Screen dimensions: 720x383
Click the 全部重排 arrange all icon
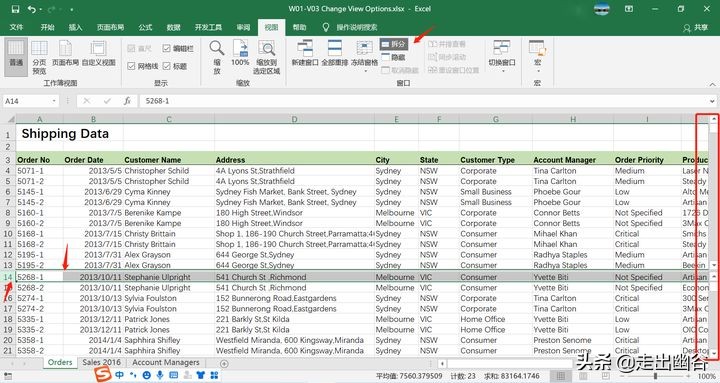334,53
